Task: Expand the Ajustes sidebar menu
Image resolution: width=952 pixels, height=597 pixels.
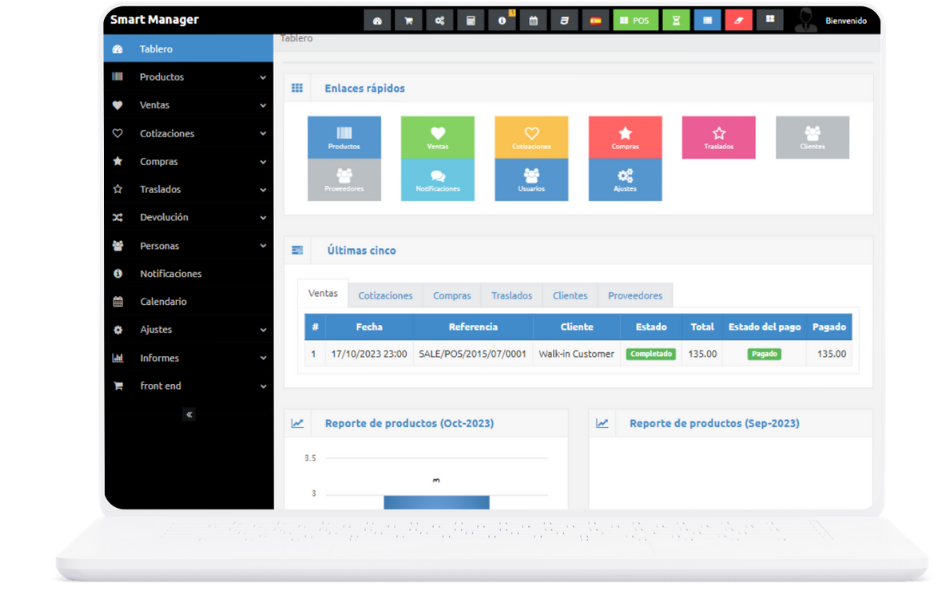Action: (x=188, y=330)
